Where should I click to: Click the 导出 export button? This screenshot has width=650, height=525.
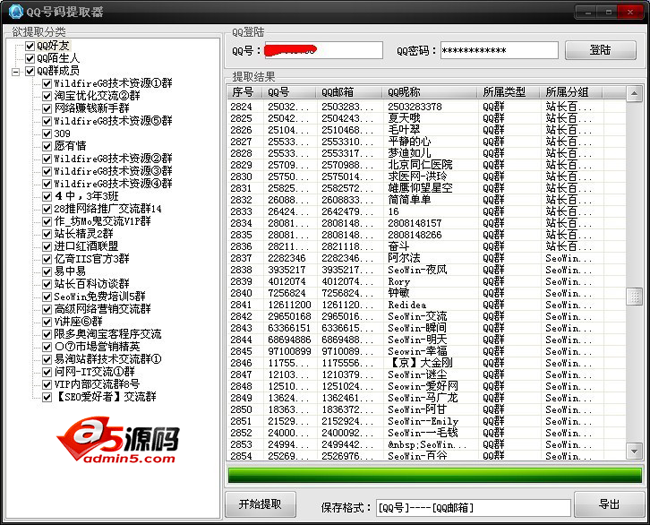pos(609,505)
